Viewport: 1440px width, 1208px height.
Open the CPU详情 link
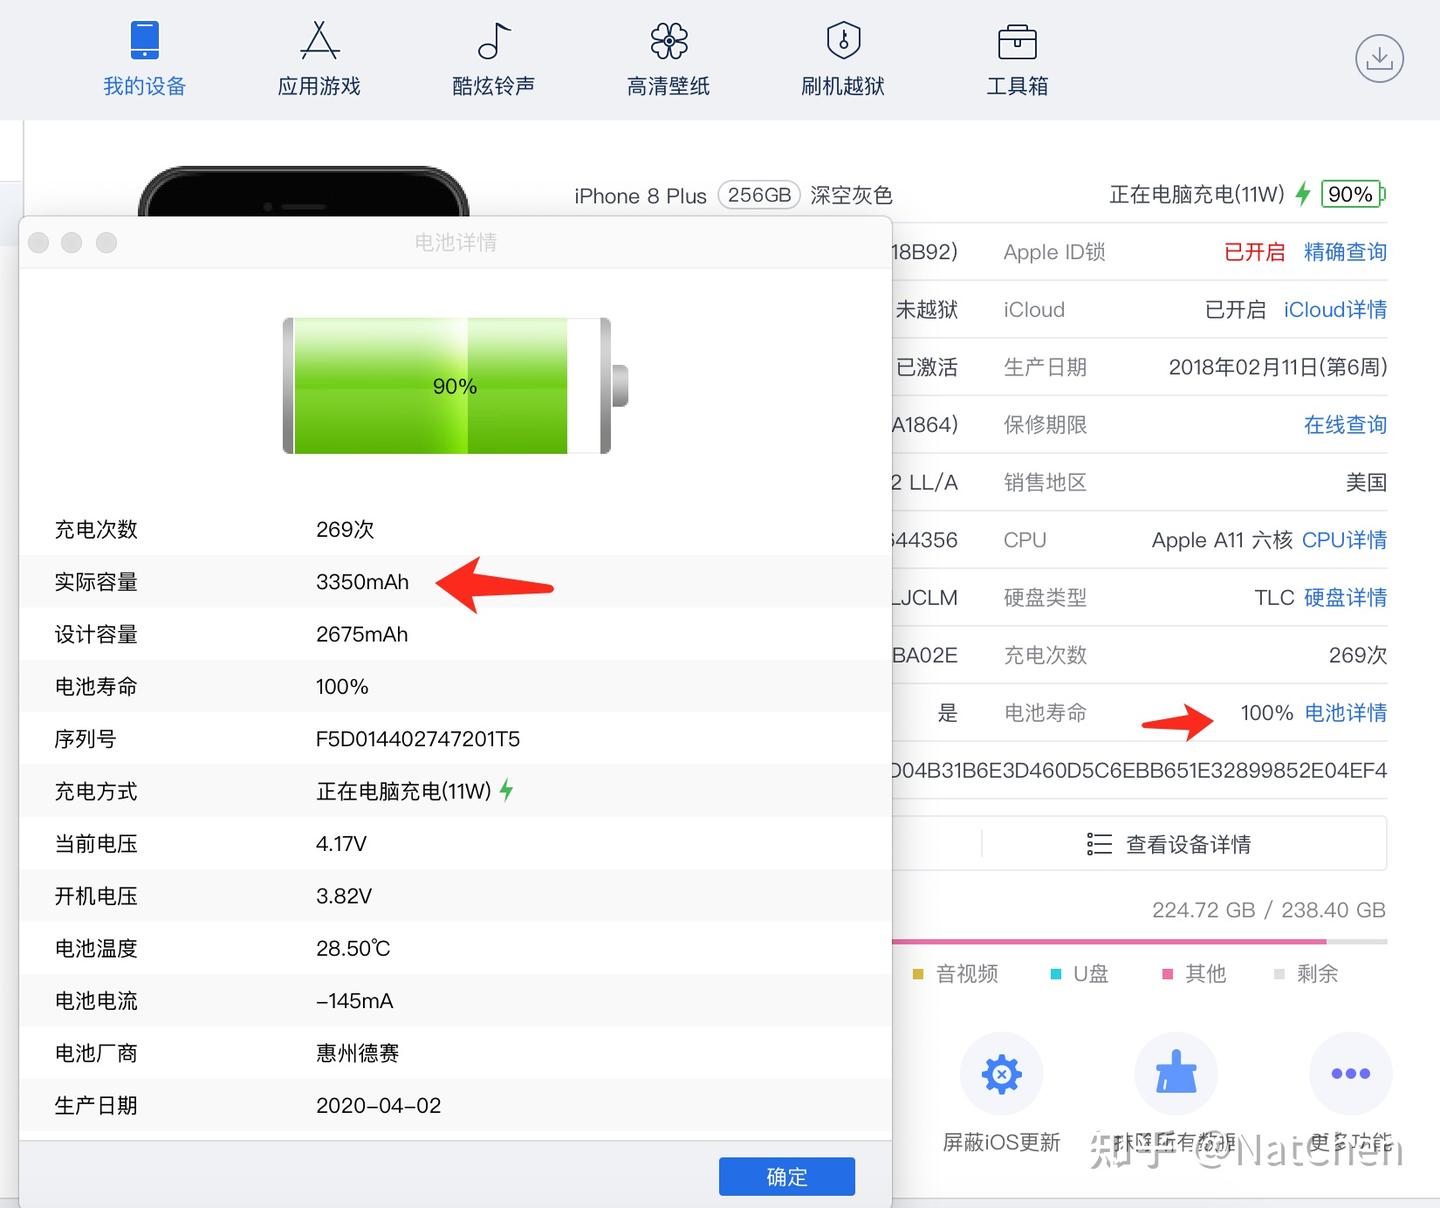click(x=1344, y=540)
